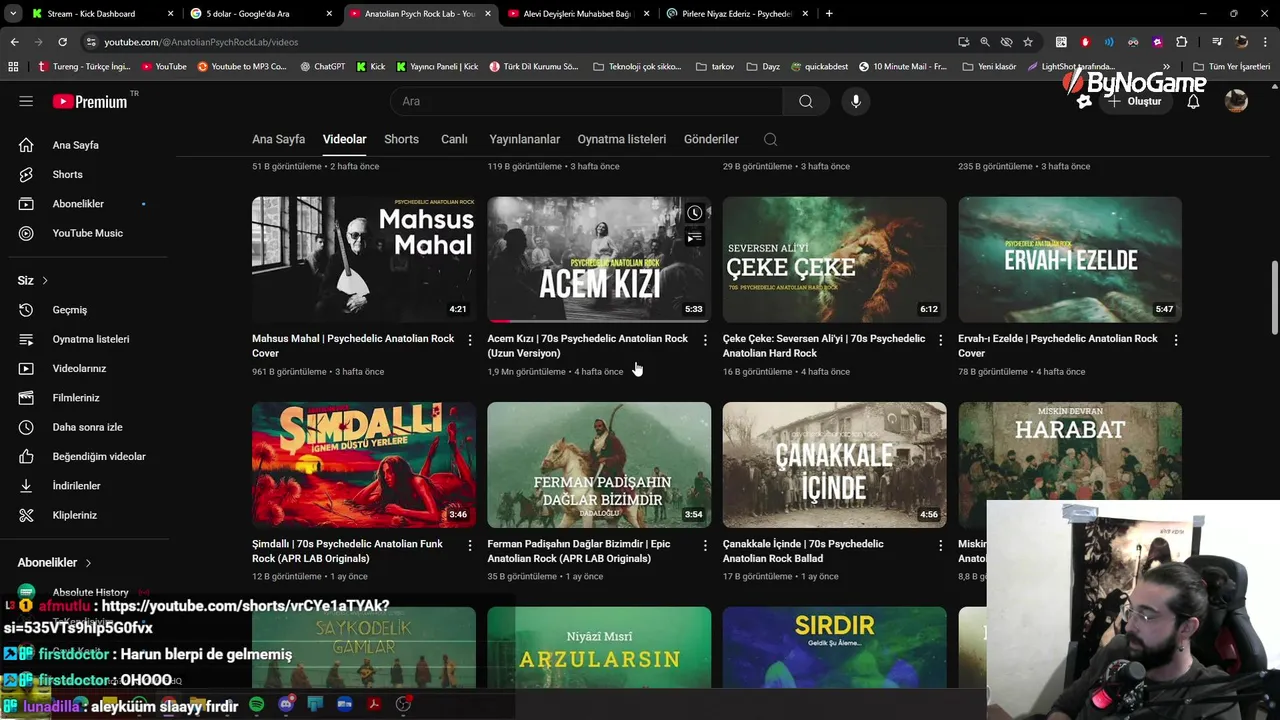This screenshot has width=1280, height=720.
Task: Switch to the Gönderiler tab
Action: pyautogui.click(x=711, y=139)
